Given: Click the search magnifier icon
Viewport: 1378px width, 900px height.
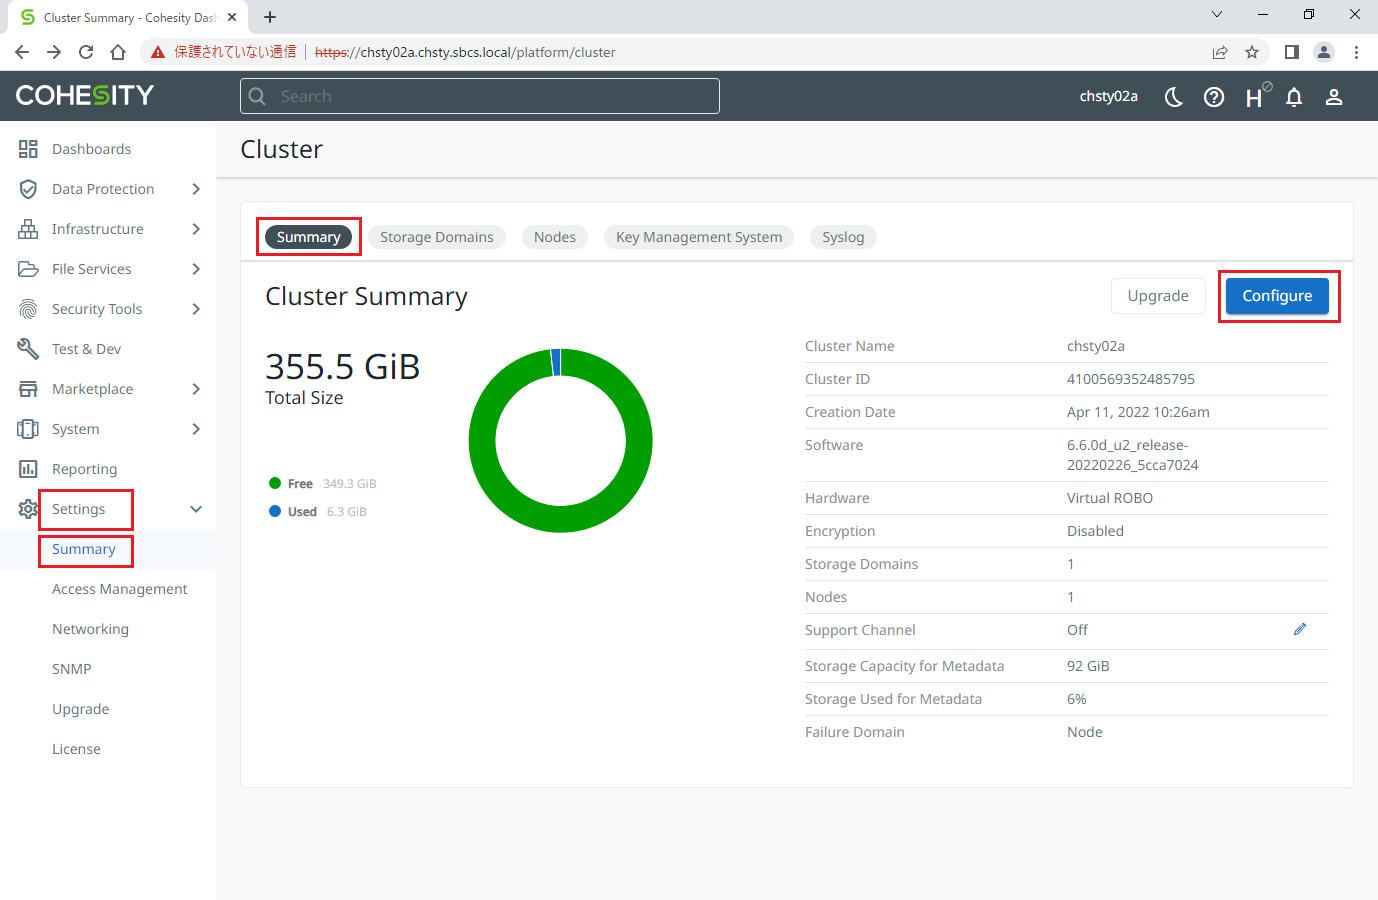Looking at the screenshot, I should pyautogui.click(x=257, y=96).
